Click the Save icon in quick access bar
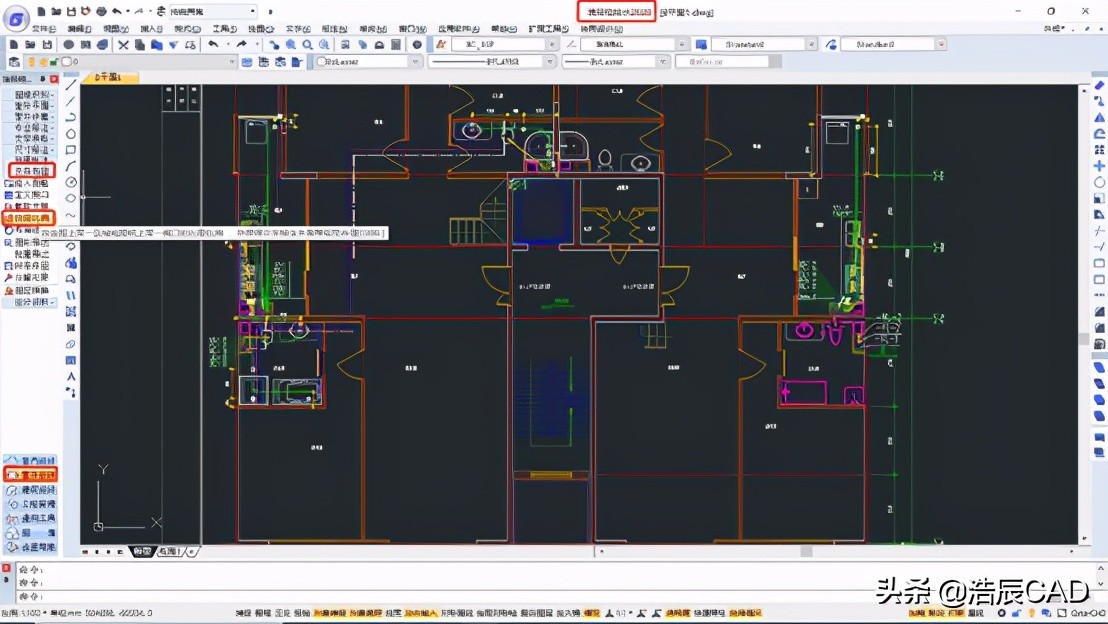 coord(71,11)
